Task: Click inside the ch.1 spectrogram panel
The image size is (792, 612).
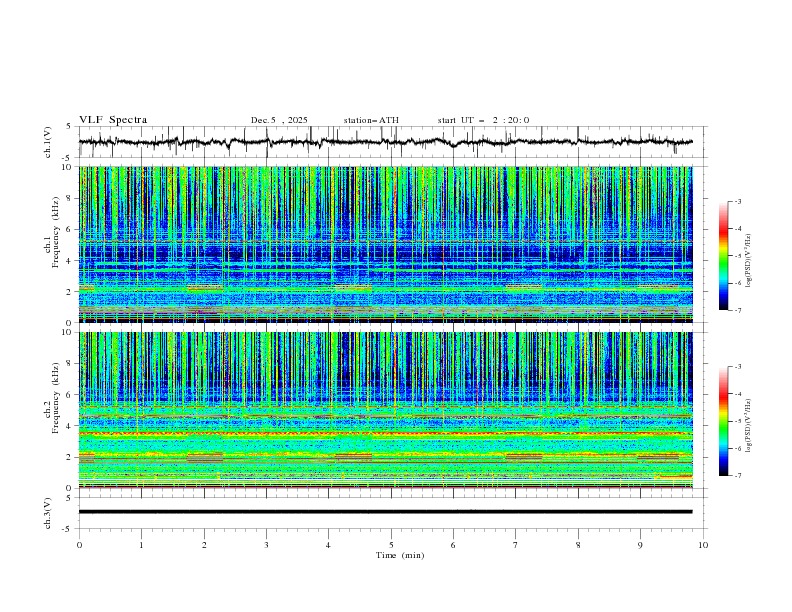Action: point(390,244)
